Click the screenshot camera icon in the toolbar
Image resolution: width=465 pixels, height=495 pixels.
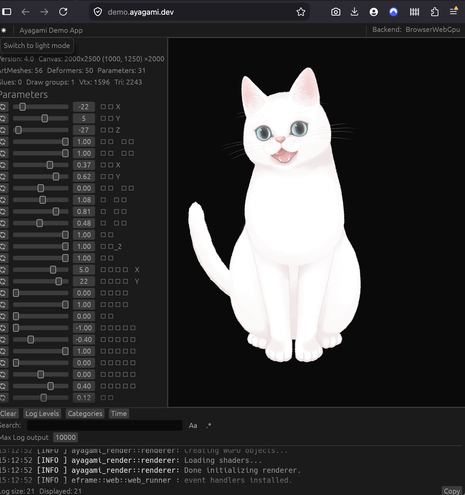point(335,12)
